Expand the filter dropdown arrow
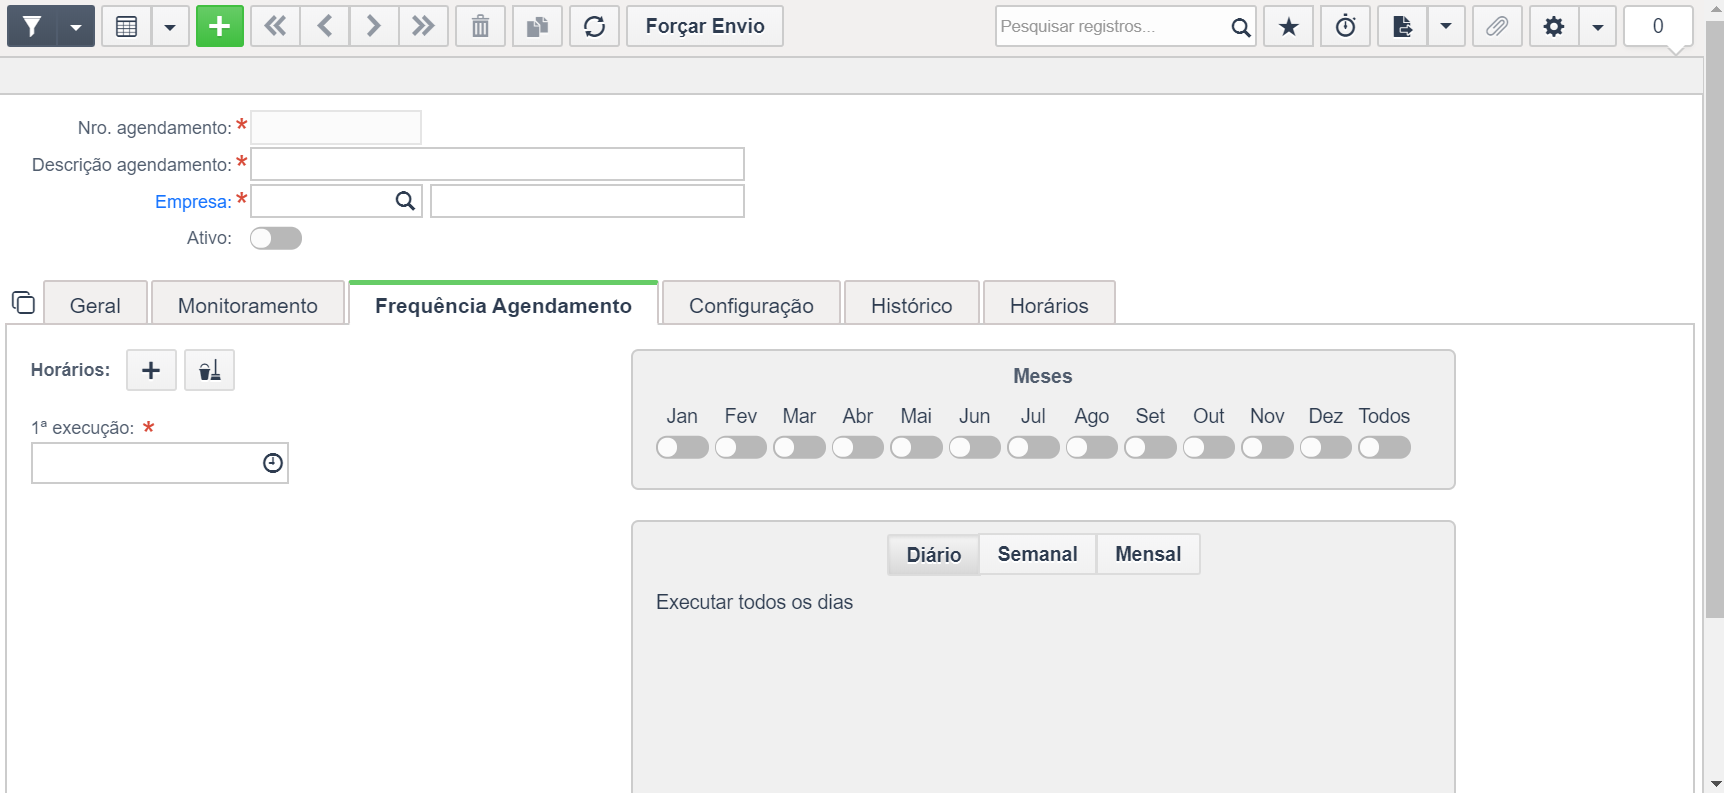Image resolution: width=1724 pixels, height=793 pixels. (76, 26)
